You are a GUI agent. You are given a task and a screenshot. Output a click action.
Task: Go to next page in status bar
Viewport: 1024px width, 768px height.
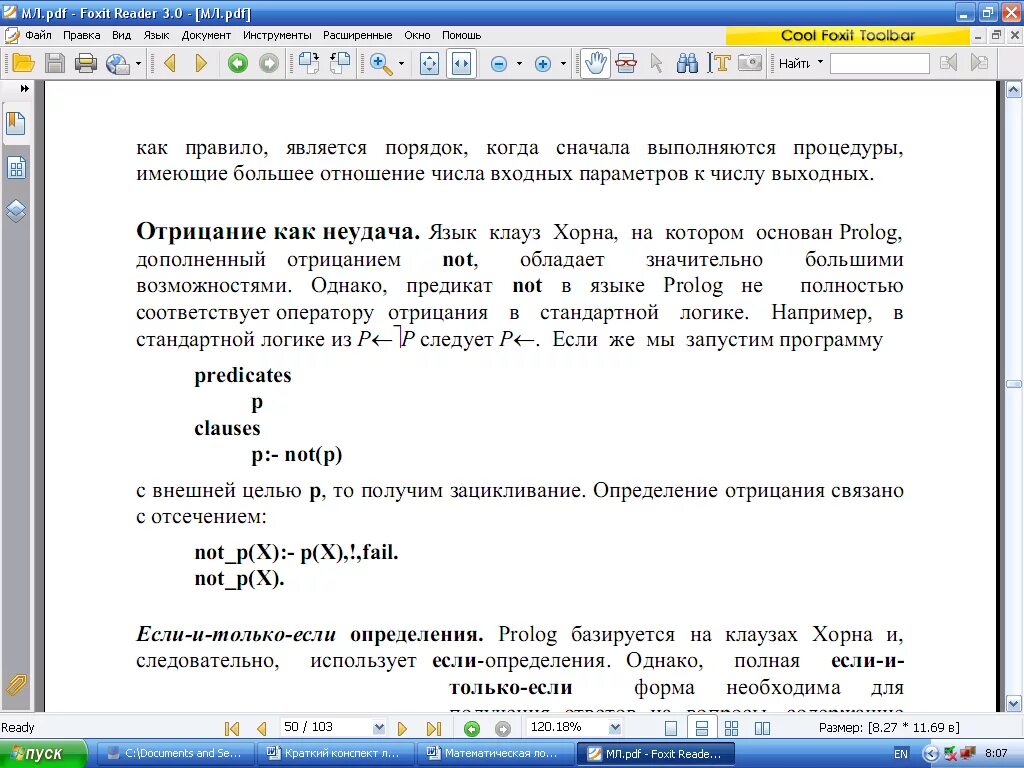[x=402, y=728]
